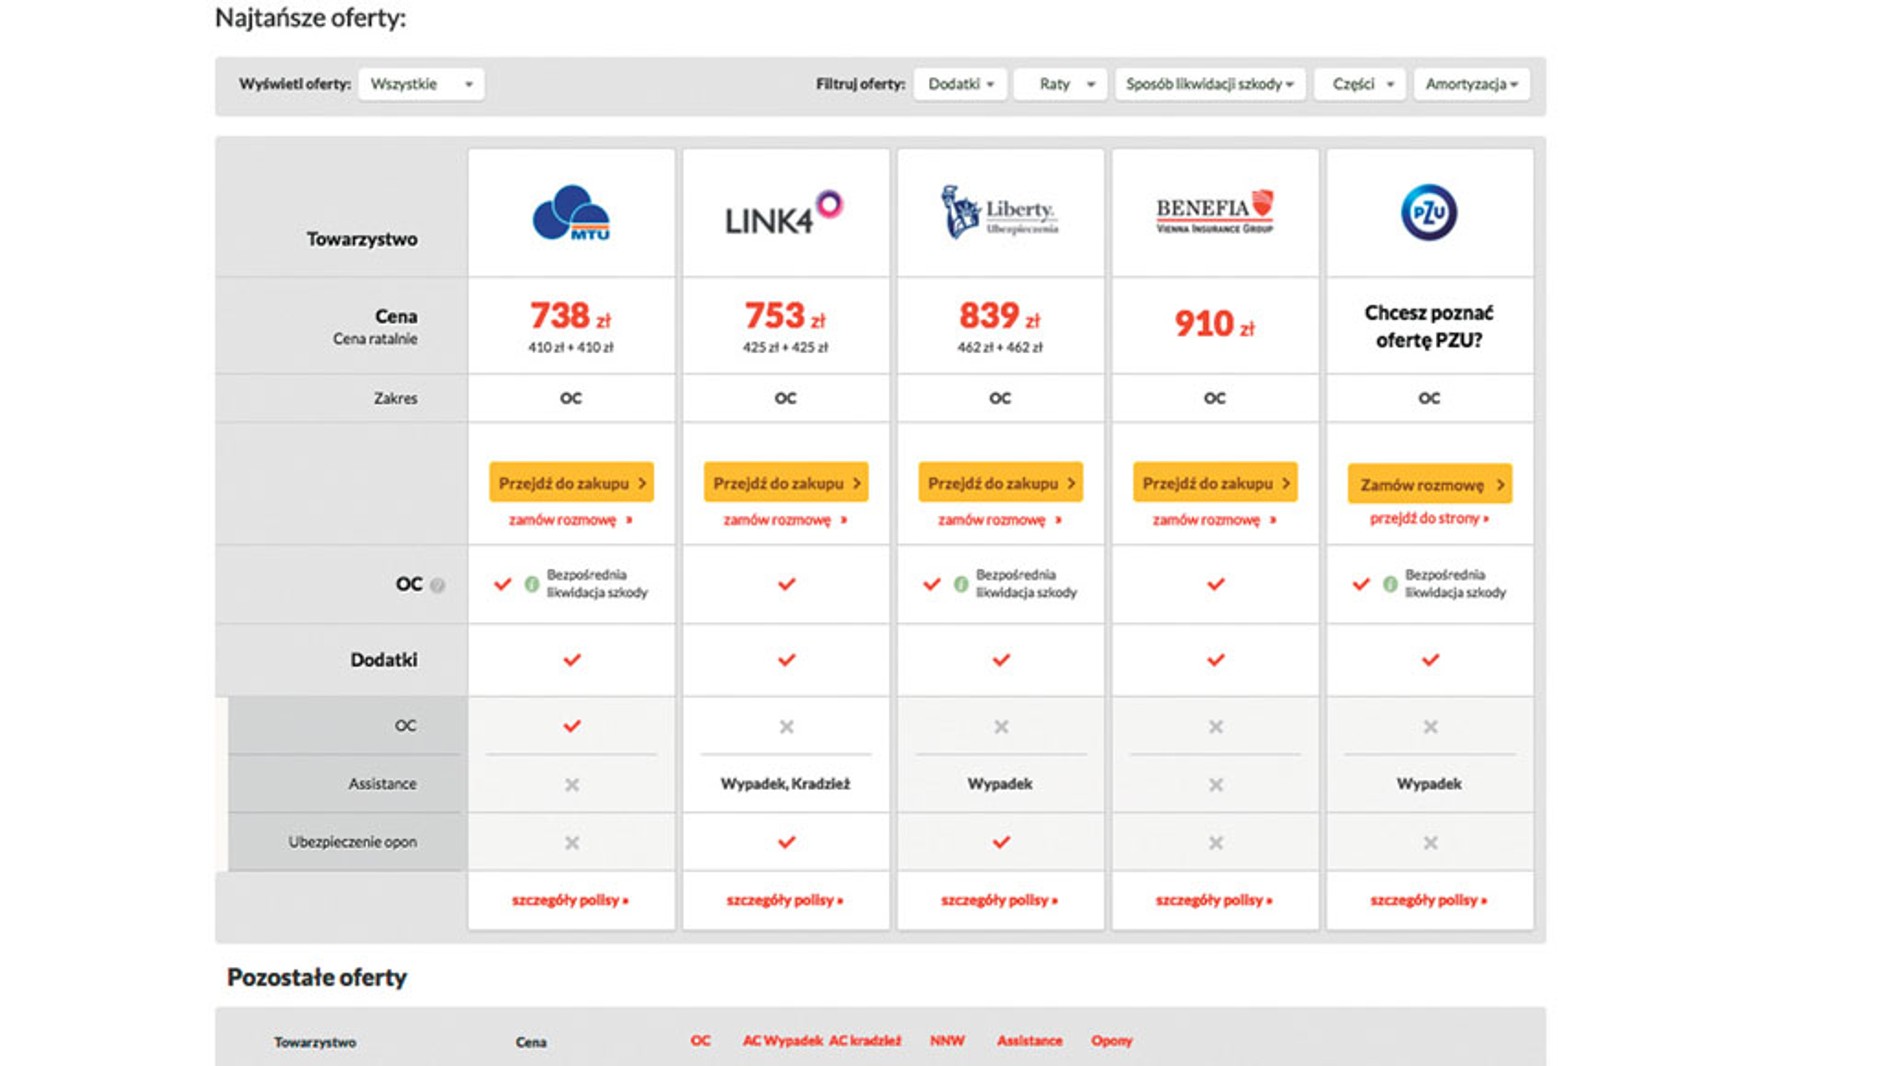Open the Sposób likwidacji szkody filter
1880x1066 pixels.
(x=1209, y=84)
